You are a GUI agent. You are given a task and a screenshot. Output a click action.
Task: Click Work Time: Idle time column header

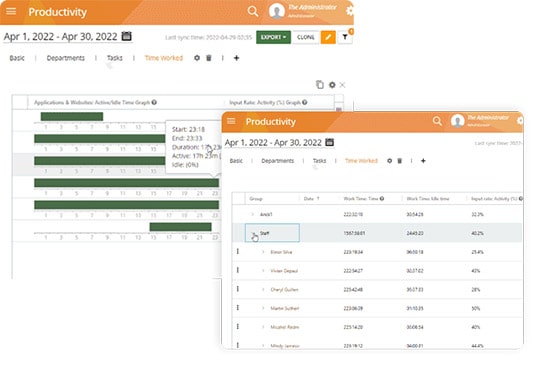[x=428, y=199]
